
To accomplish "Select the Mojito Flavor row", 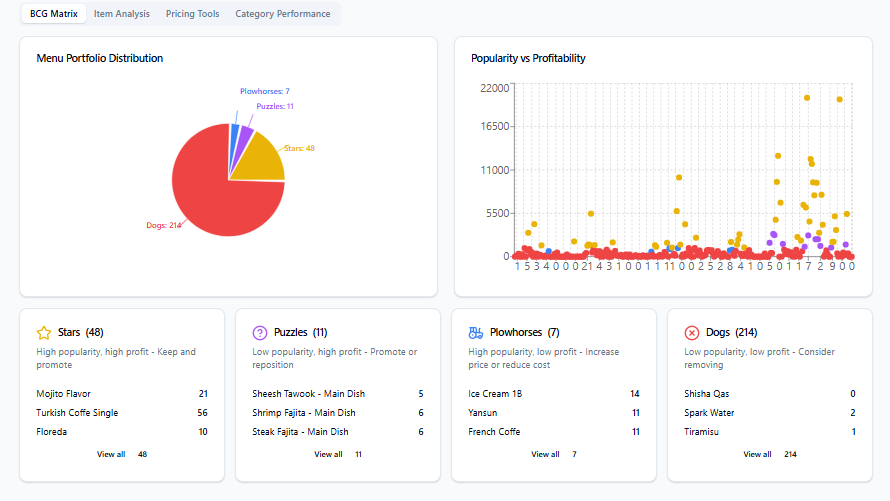I will click(121, 394).
